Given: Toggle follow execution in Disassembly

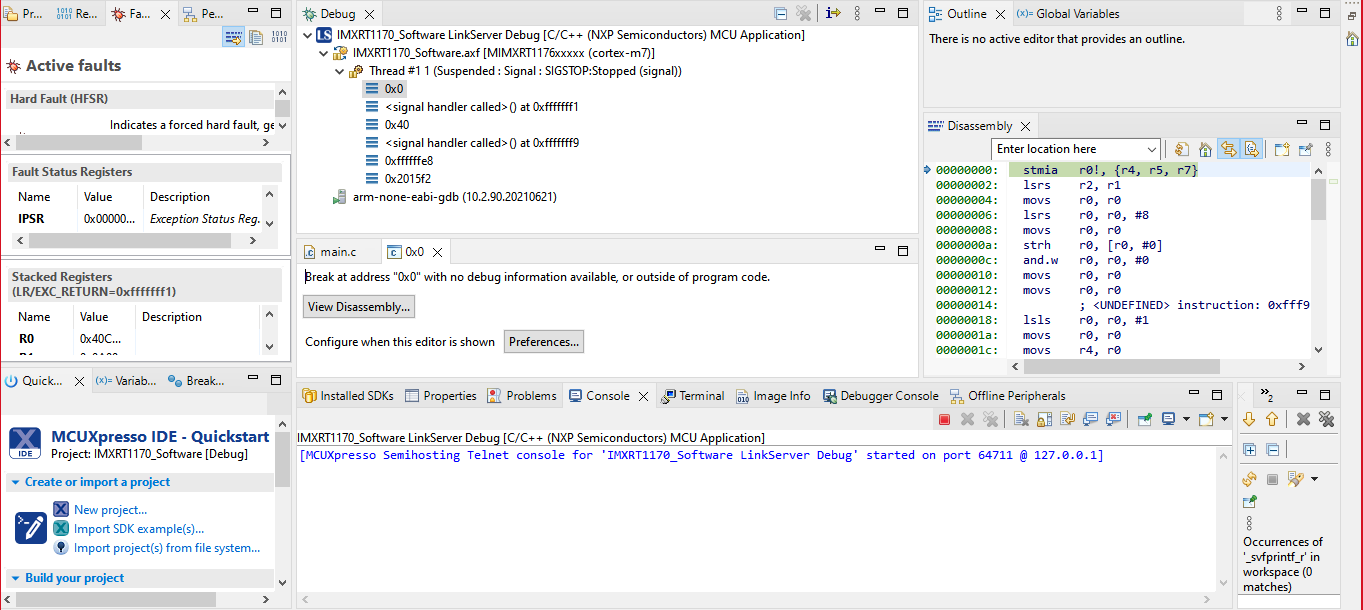Looking at the screenshot, I should [1252, 149].
